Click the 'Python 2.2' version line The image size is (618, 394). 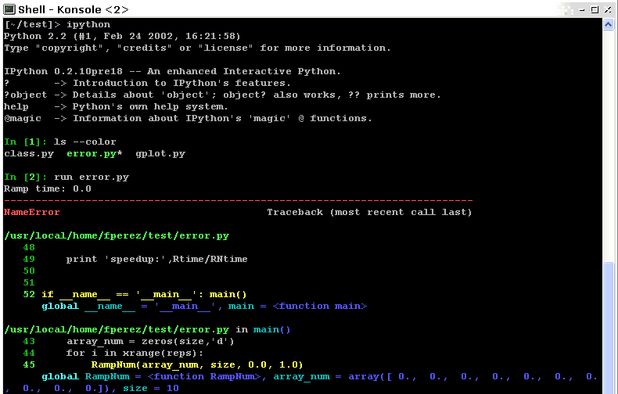point(122,36)
